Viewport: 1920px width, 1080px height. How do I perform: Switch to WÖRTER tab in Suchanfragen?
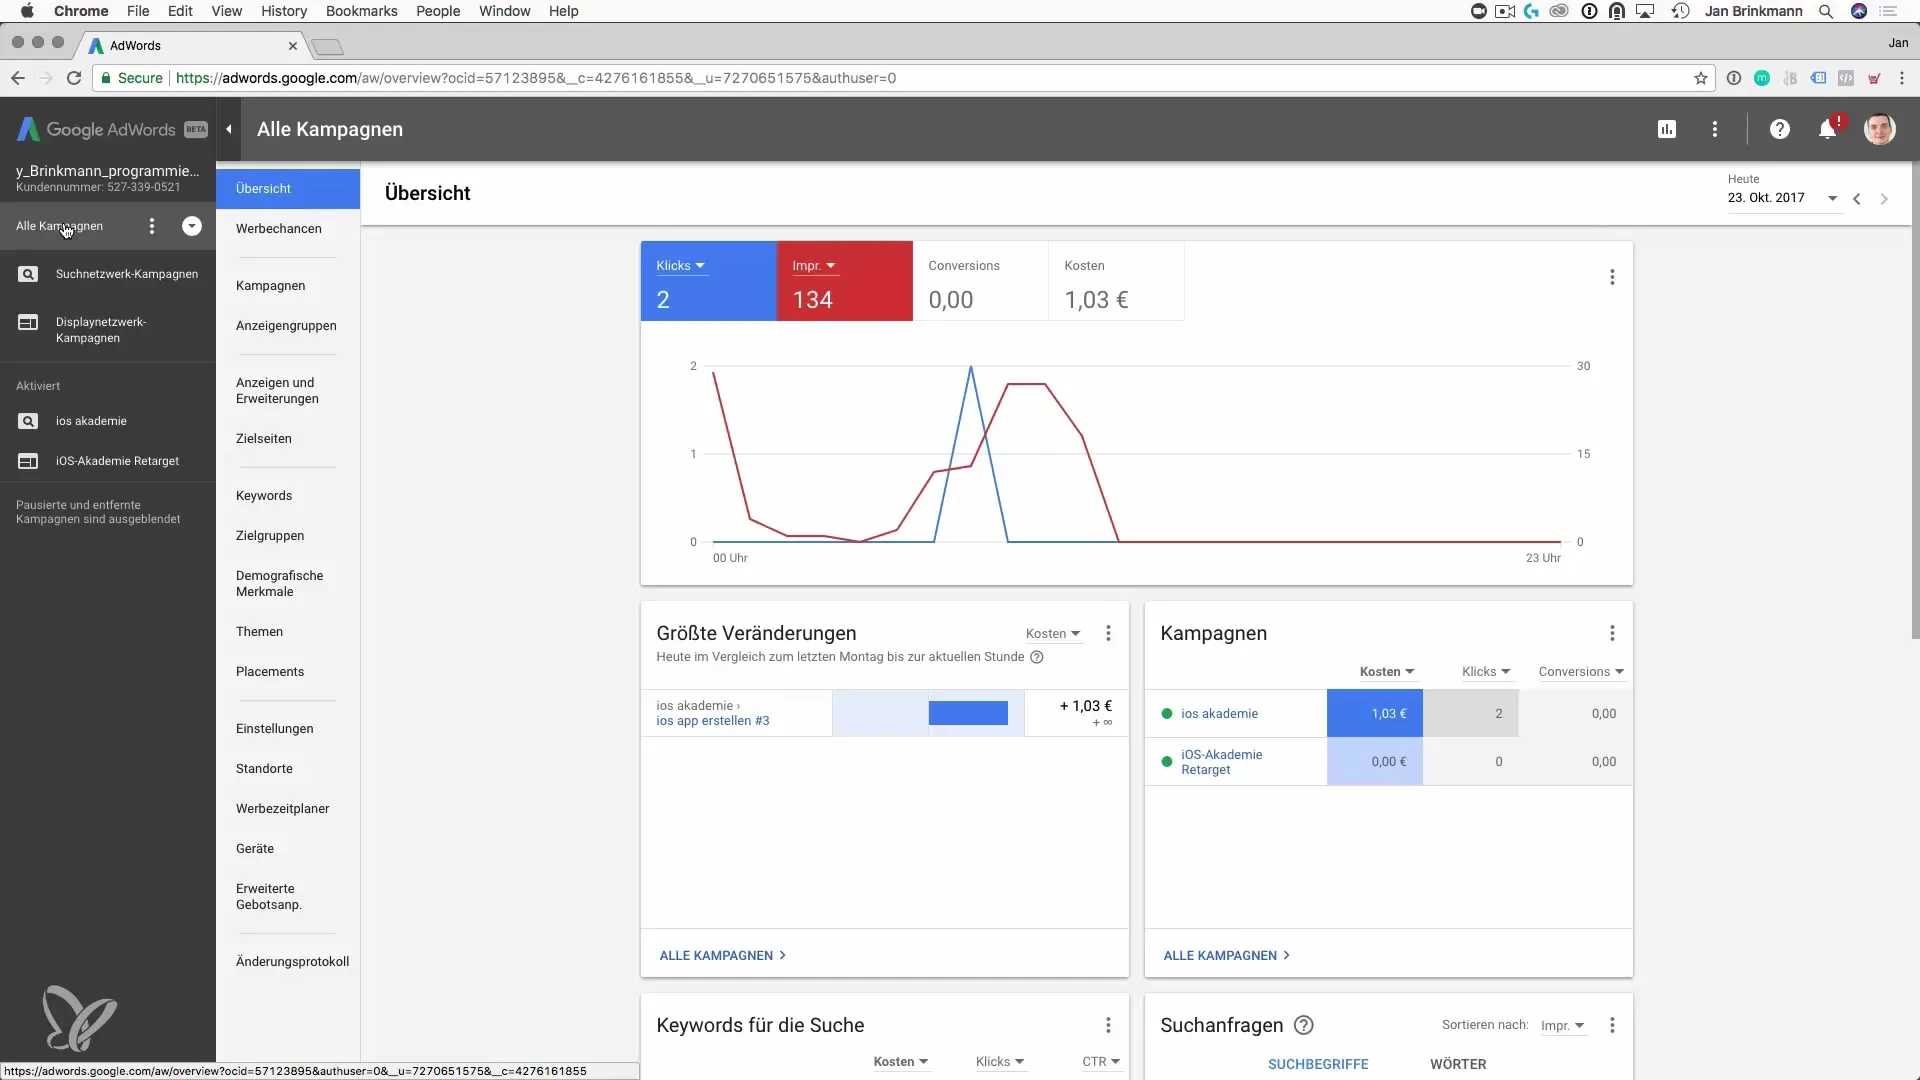click(1458, 1064)
